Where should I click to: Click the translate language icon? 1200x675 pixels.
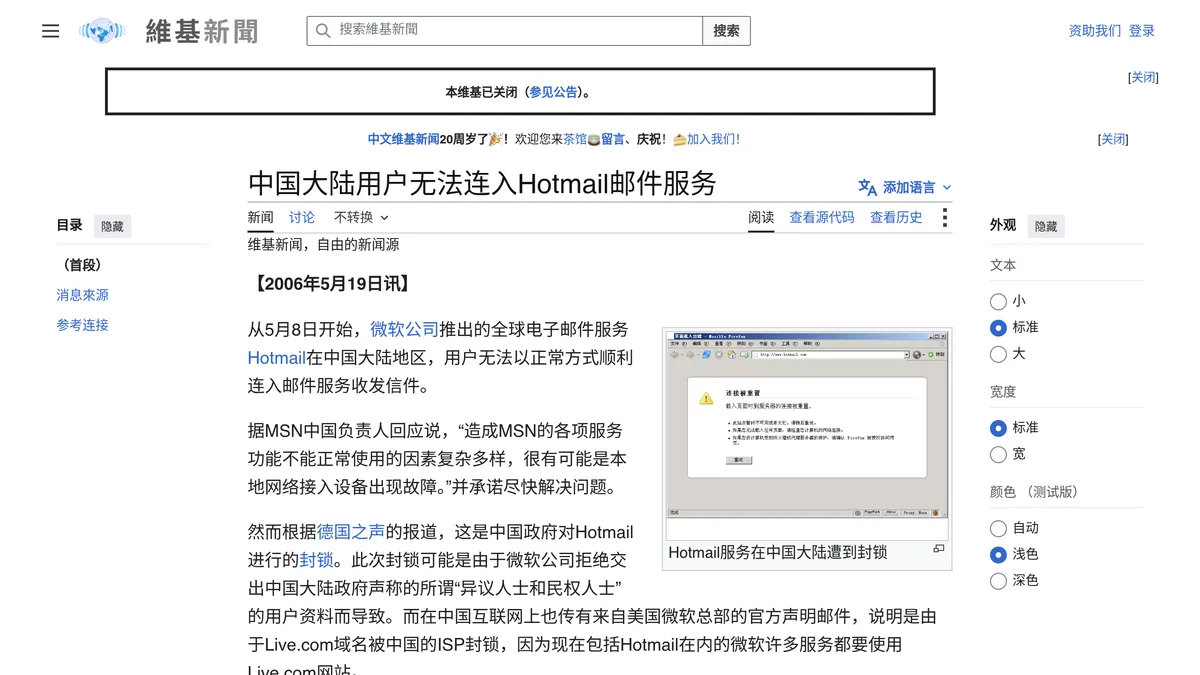click(867, 187)
